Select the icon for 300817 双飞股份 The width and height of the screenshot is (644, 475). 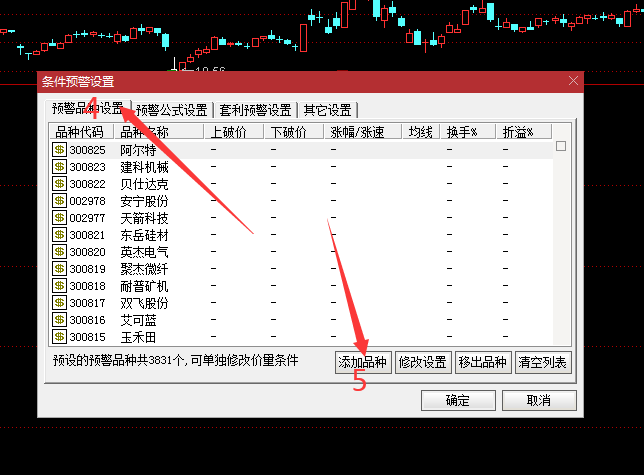[59, 303]
